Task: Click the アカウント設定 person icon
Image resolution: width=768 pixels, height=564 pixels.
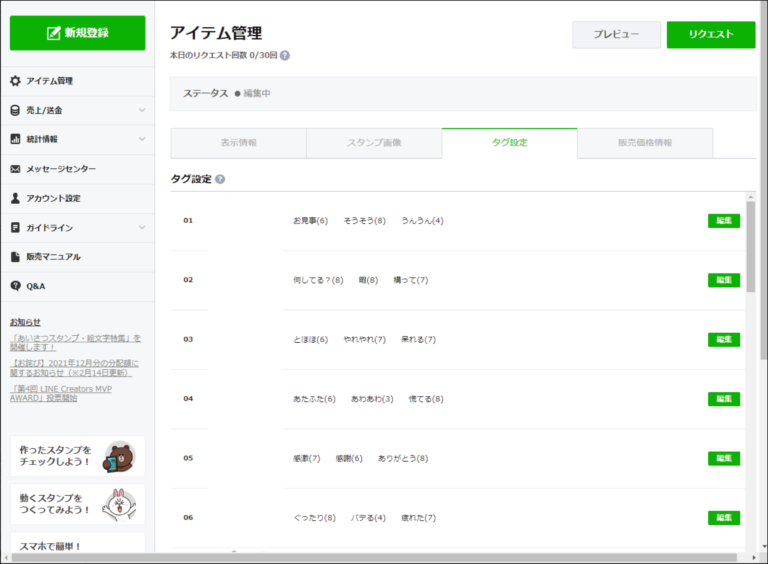Action: 16,198
